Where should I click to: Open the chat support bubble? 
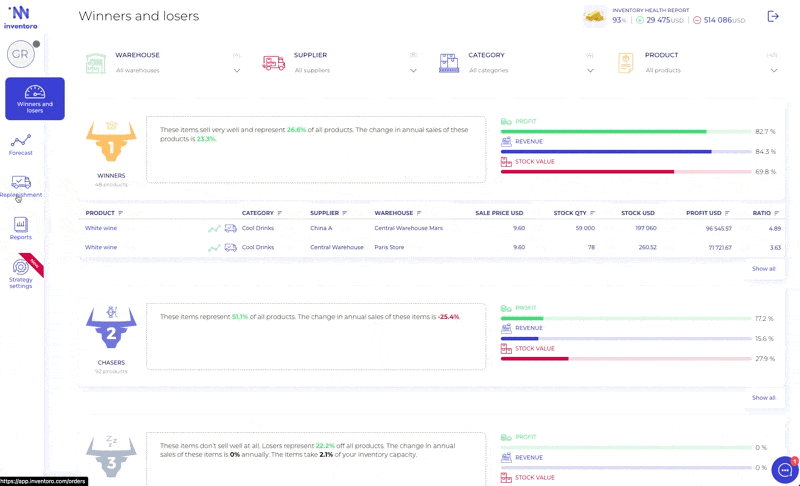click(x=785, y=470)
